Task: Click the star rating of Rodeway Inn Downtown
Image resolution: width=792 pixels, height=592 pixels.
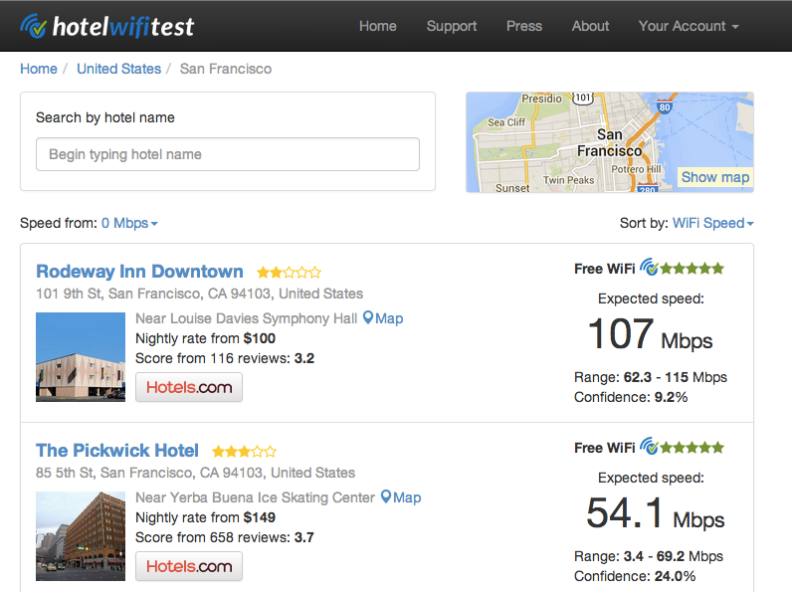Action: 289,273
